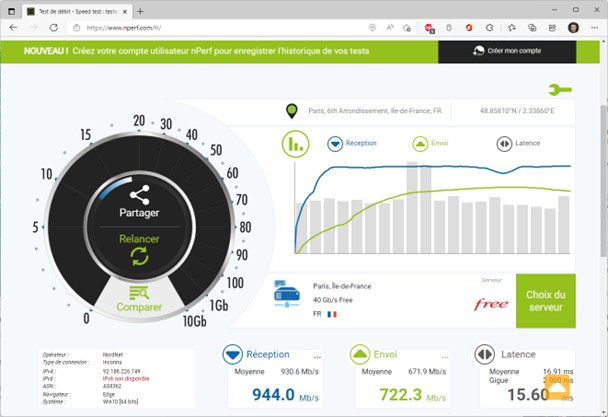Select the Test de débit browser tab

pos(75,10)
